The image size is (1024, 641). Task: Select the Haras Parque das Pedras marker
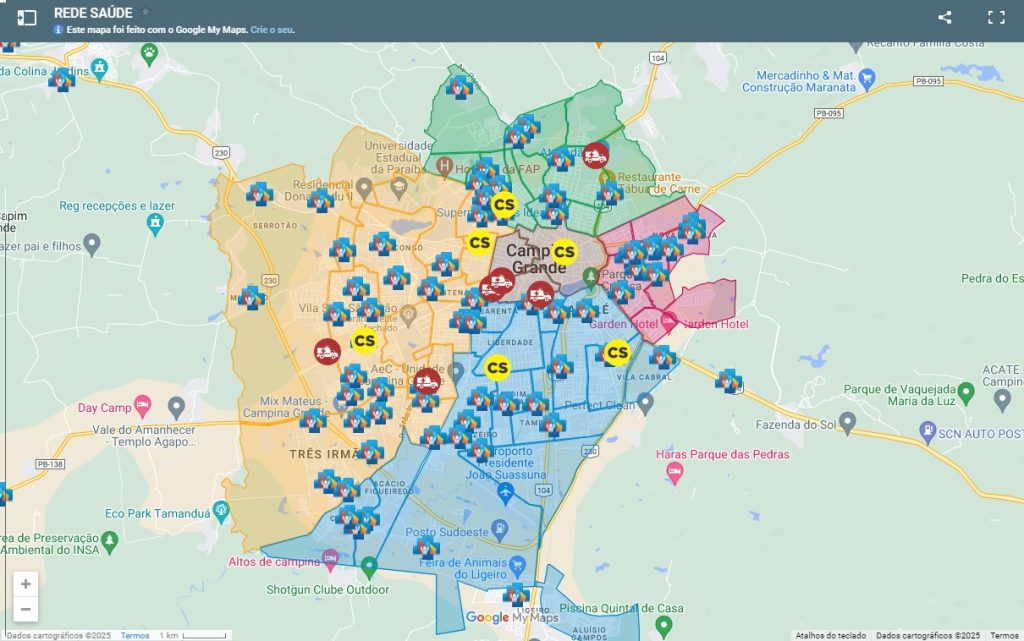click(675, 472)
